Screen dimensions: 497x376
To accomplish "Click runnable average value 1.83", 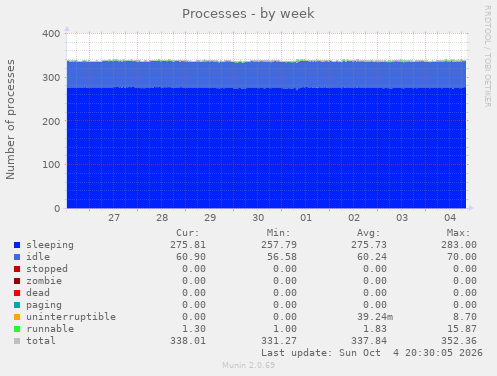I will pyautogui.click(x=375, y=329).
